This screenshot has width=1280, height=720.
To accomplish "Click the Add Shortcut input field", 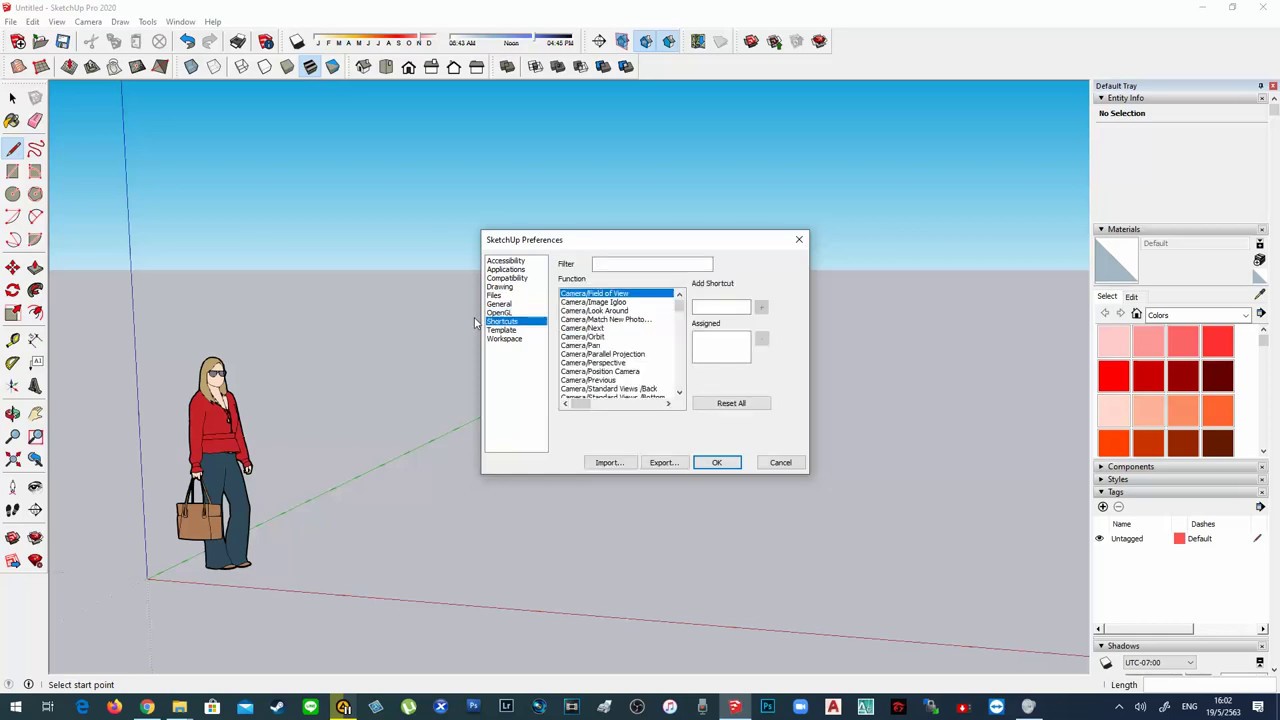I will coord(721,308).
